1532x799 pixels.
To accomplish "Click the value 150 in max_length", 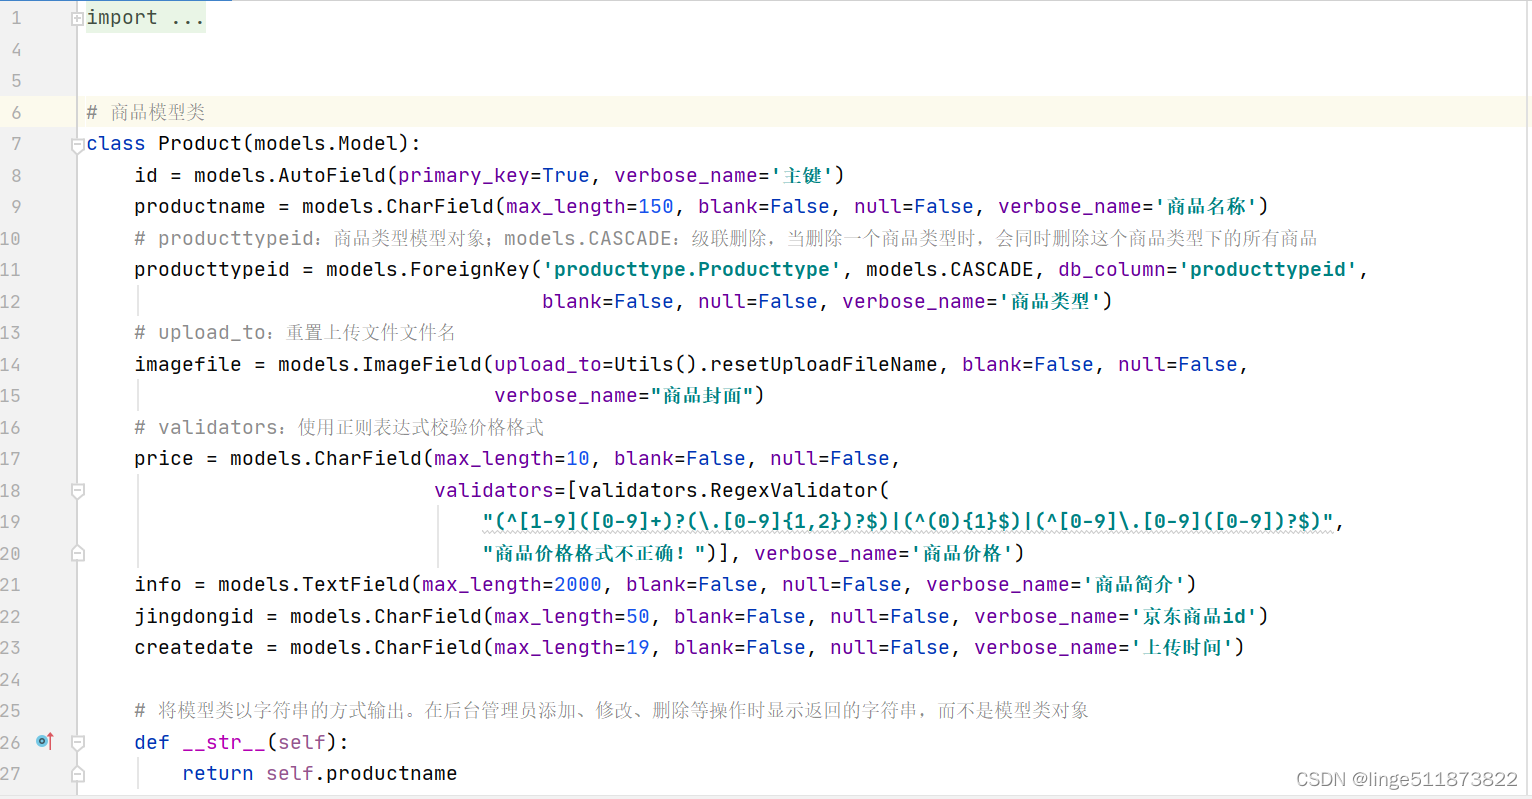I will pos(656,206).
